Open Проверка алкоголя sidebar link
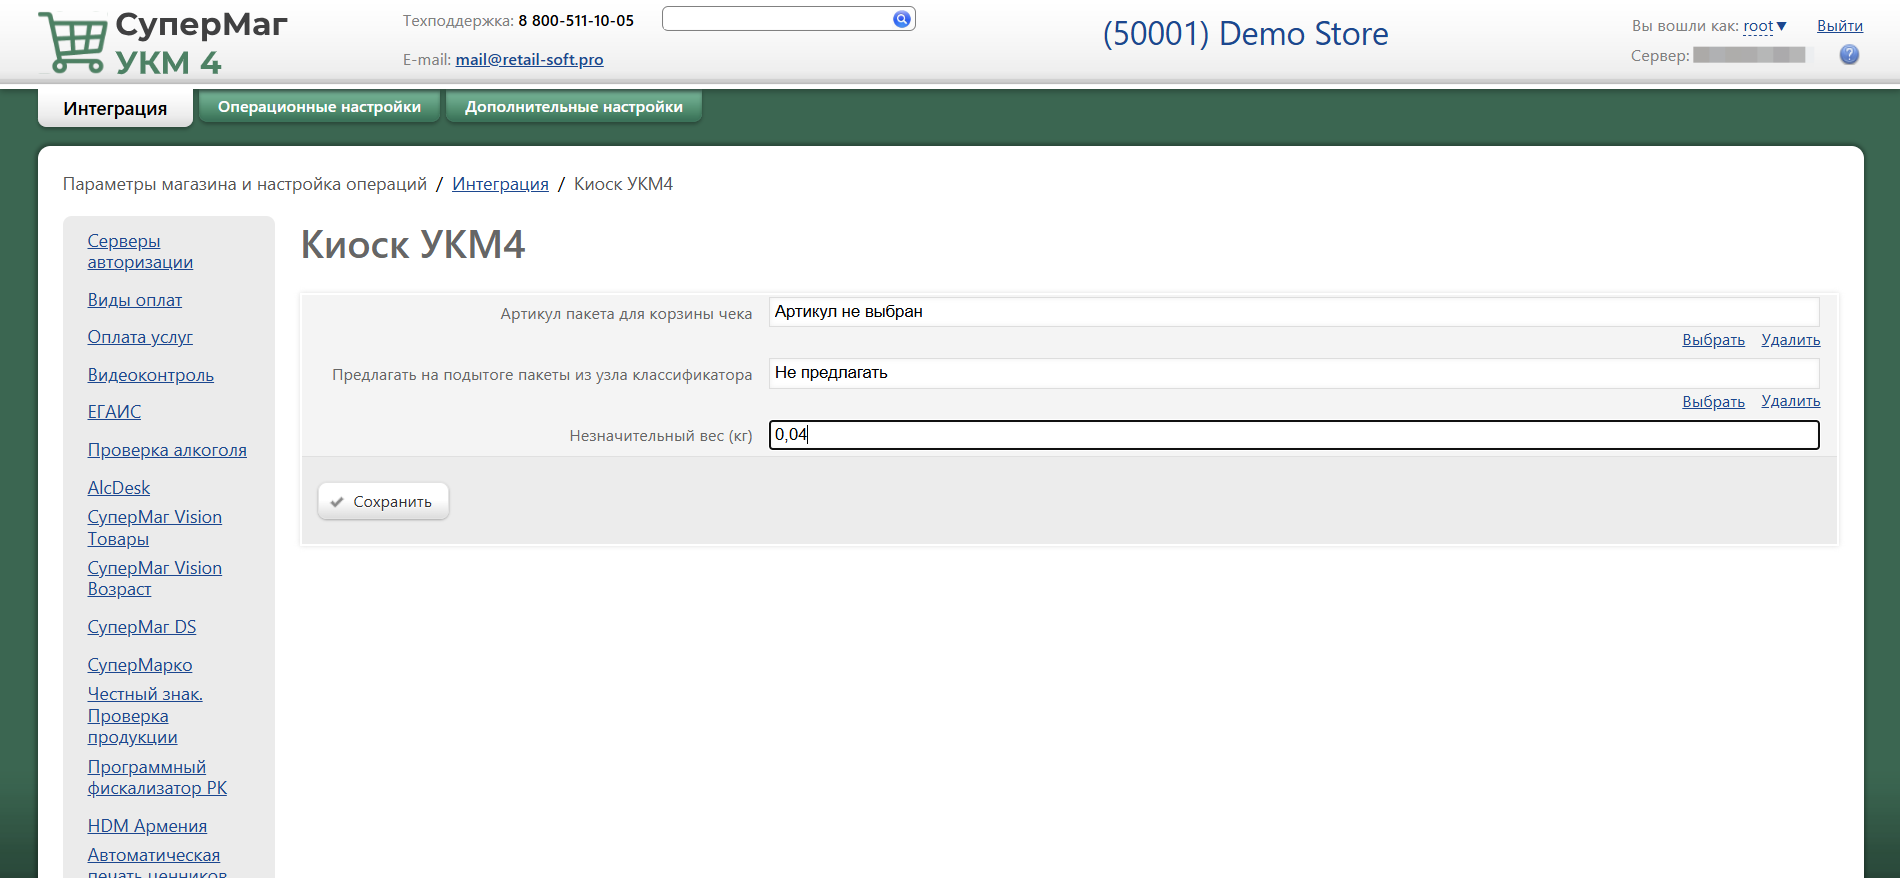 pyautogui.click(x=167, y=450)
